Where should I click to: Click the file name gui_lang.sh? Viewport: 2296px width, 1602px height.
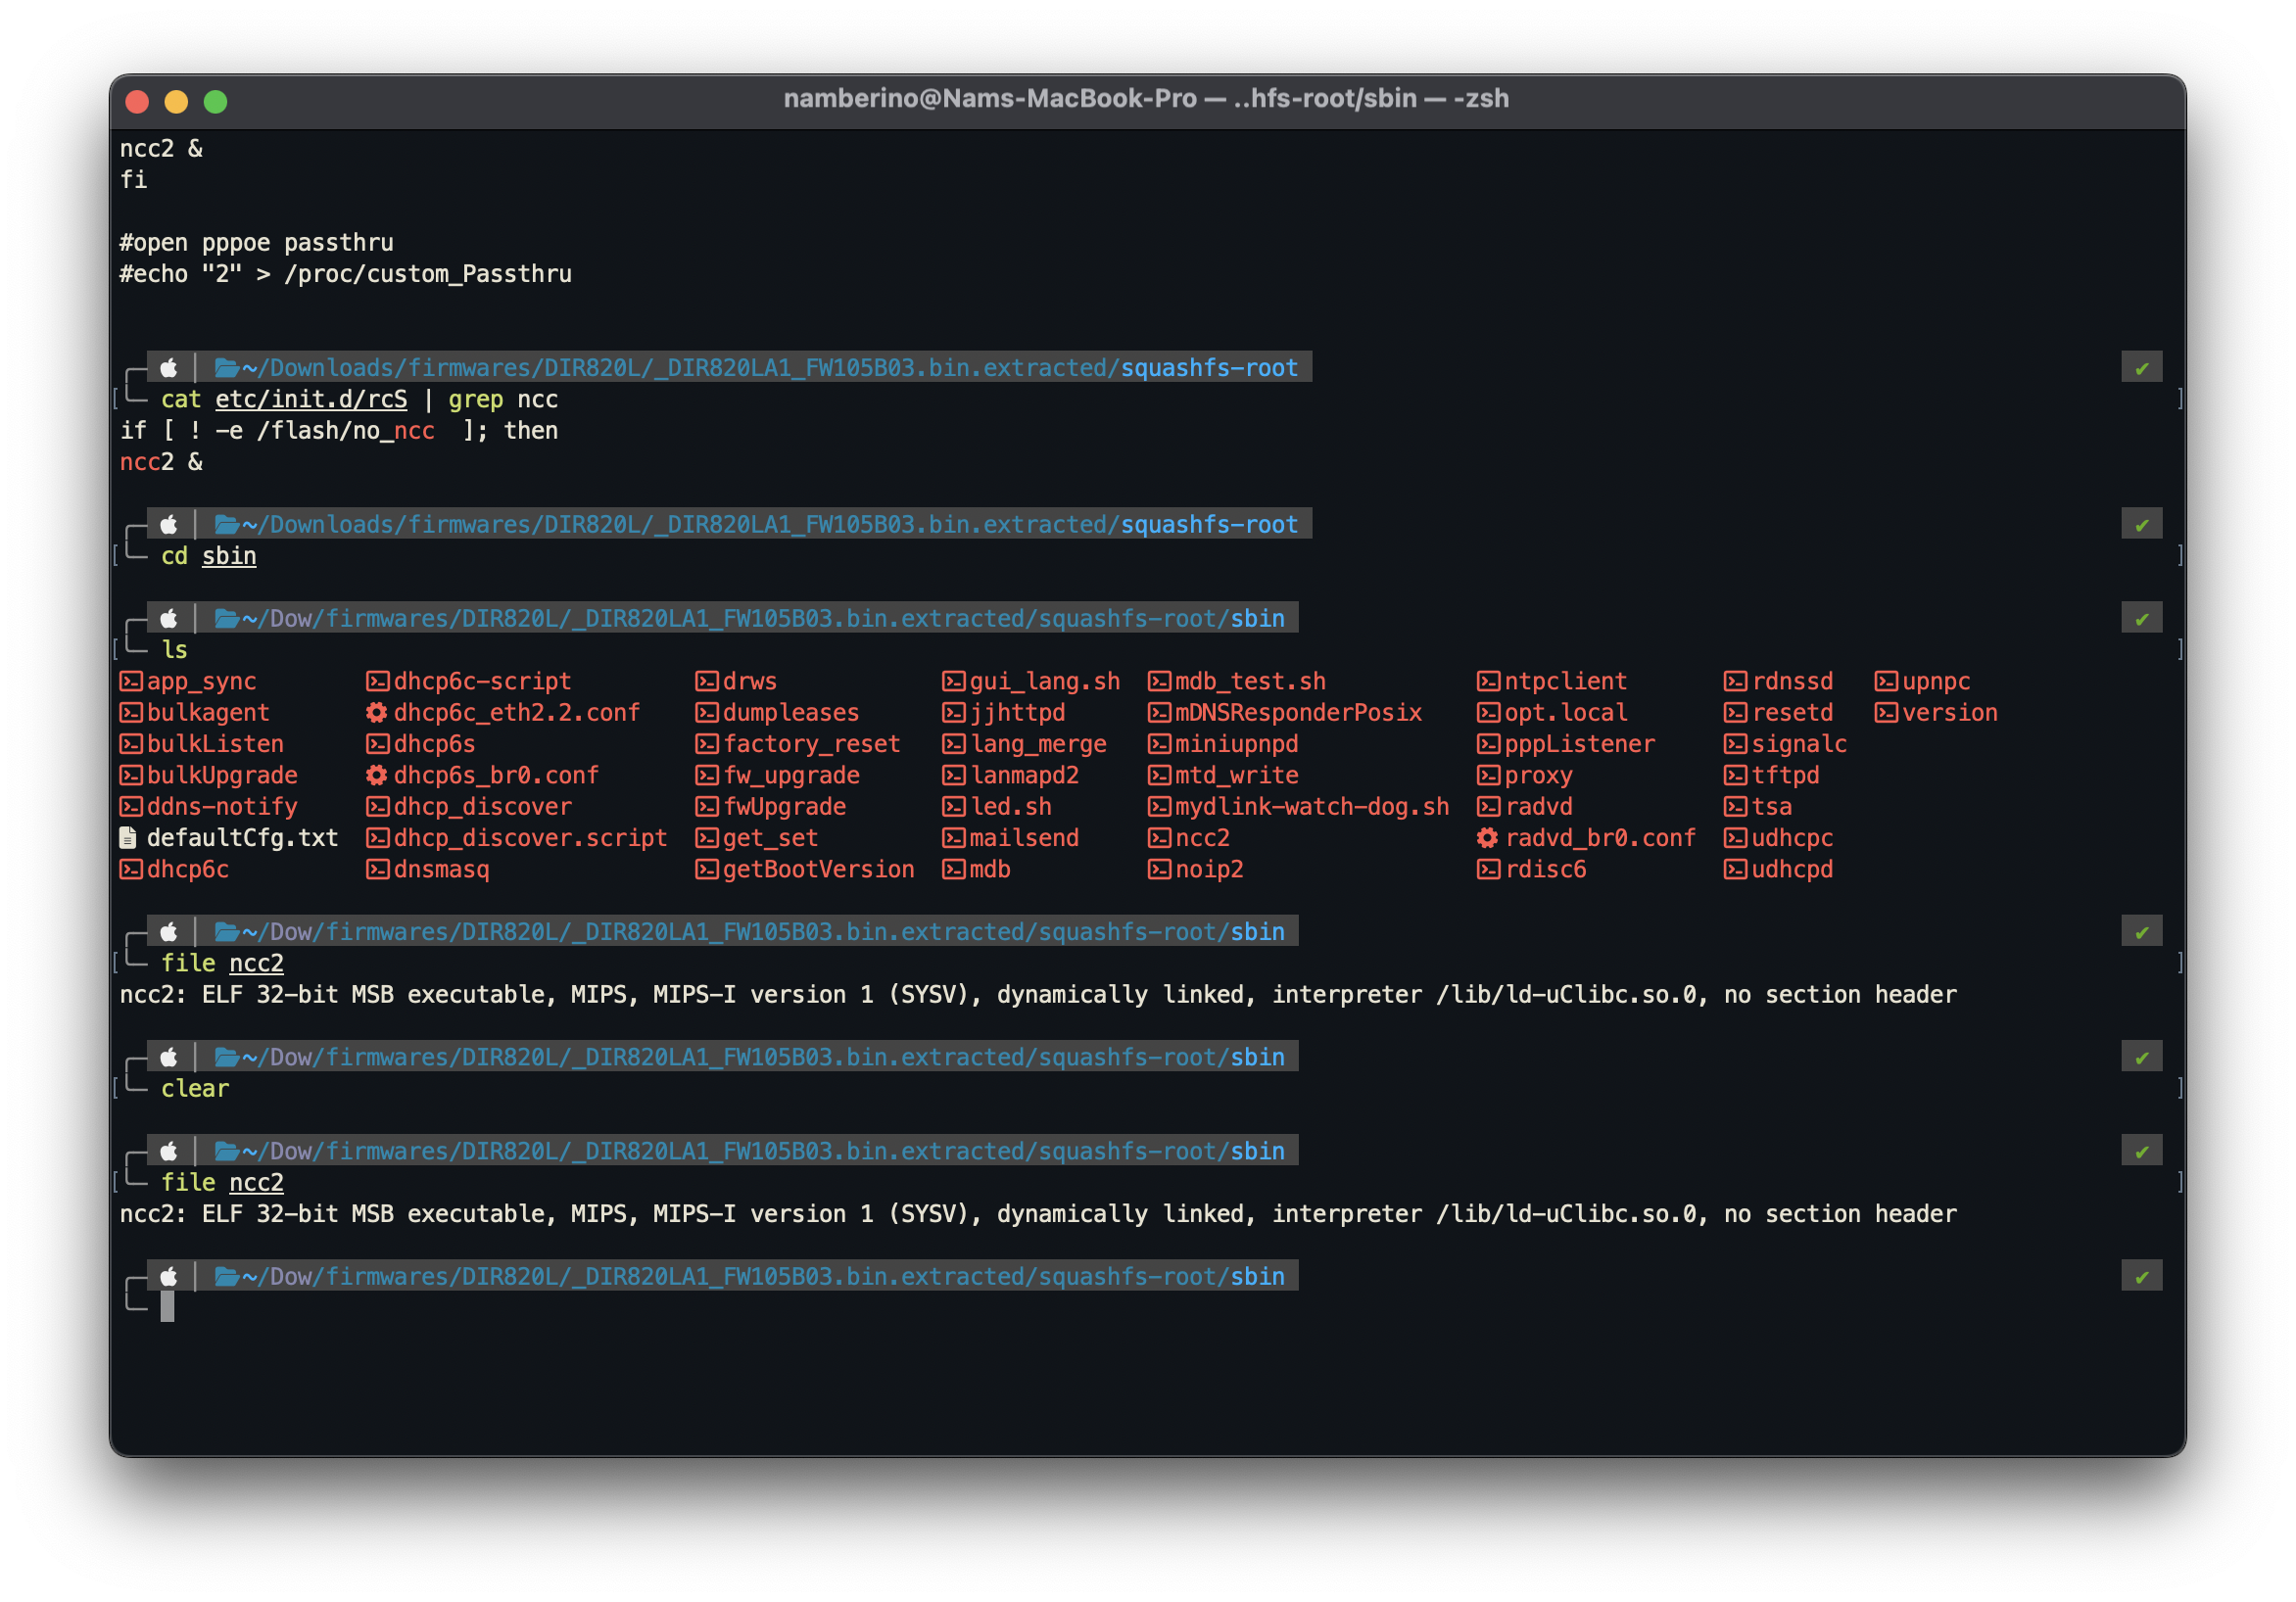(x=1044, y=682)
